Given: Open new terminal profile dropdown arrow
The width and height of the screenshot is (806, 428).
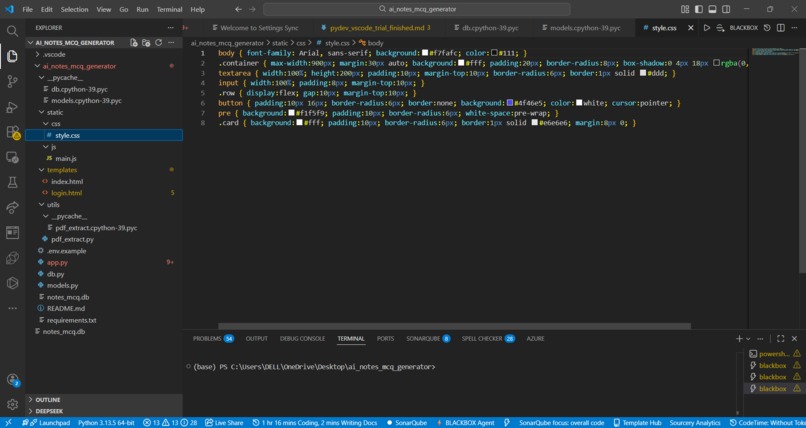Looking at the screenshot, I should point(748,339).
